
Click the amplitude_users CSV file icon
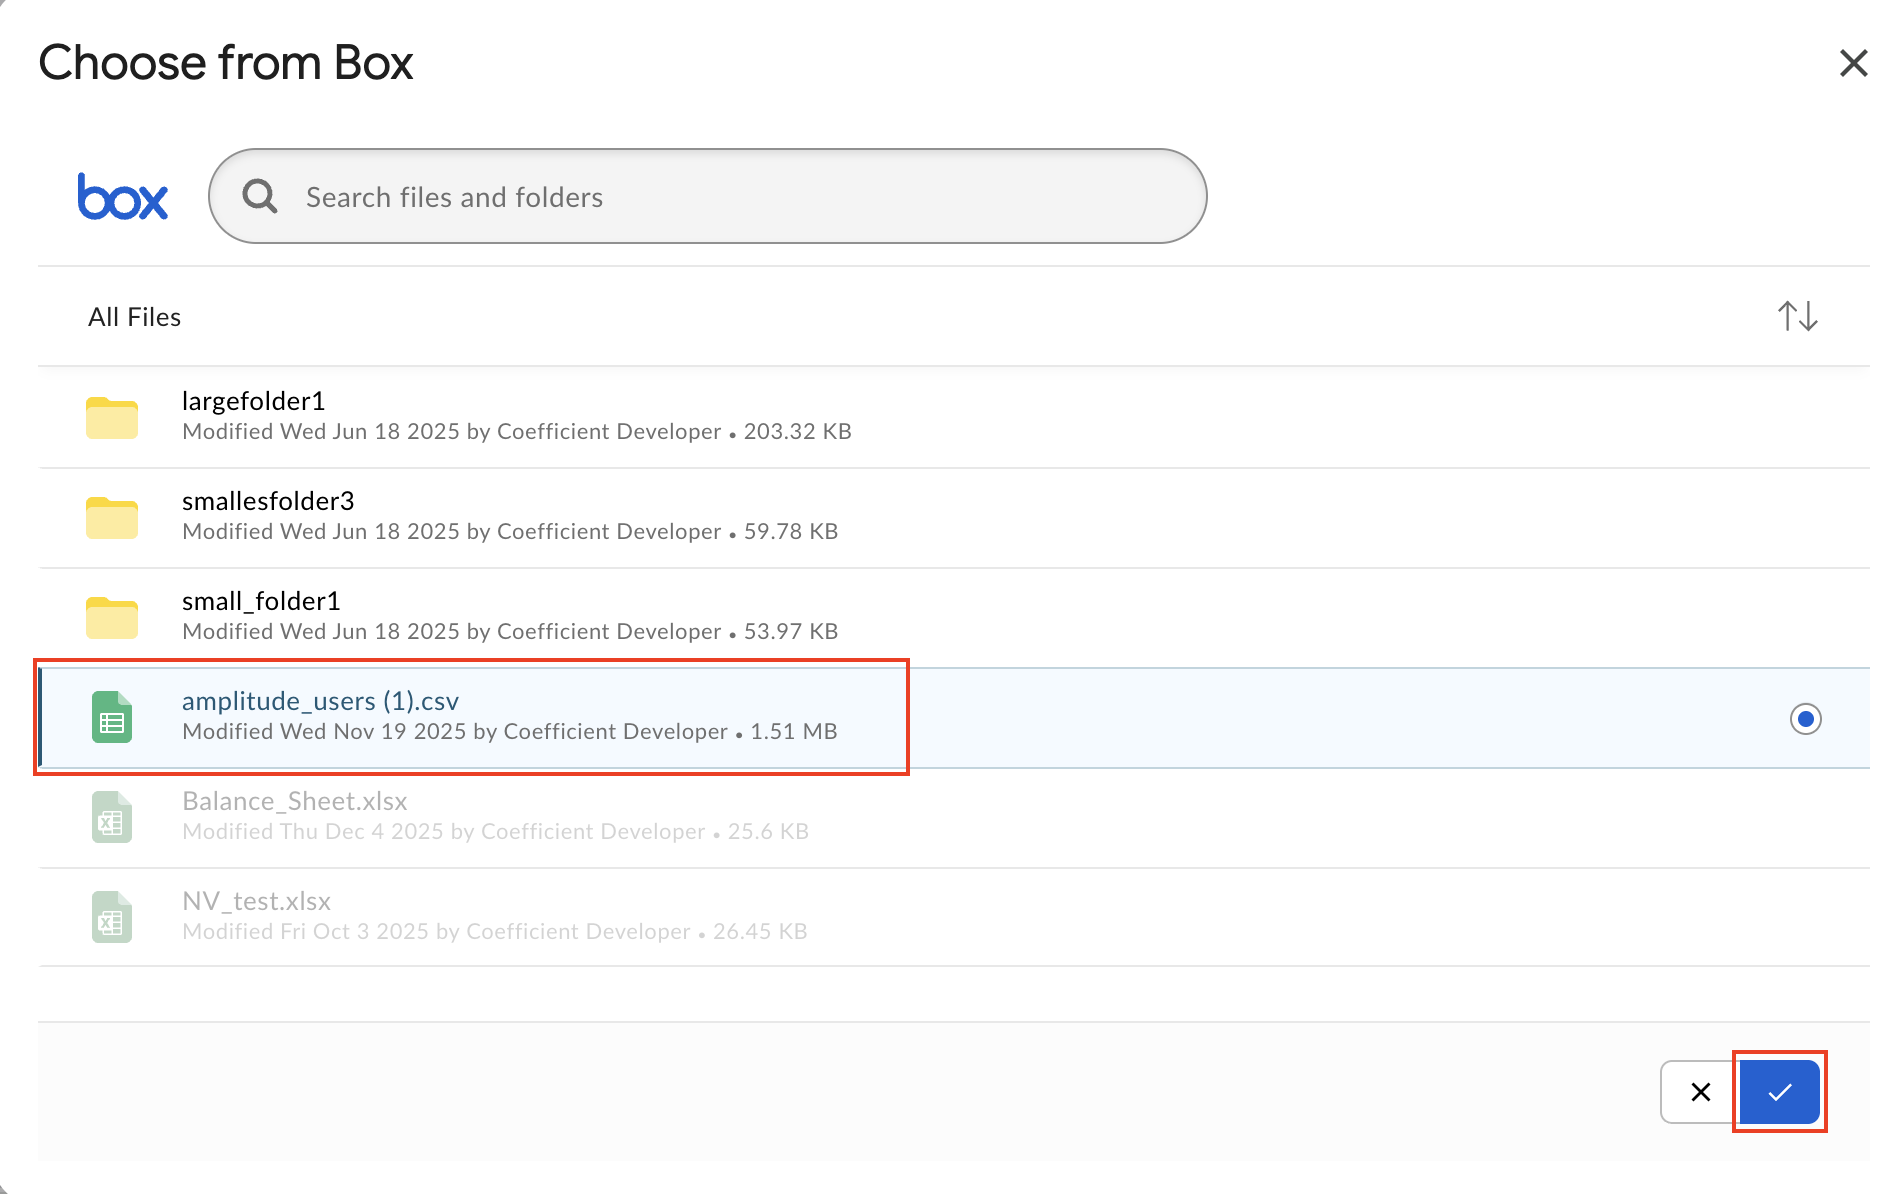coord(111,718)
